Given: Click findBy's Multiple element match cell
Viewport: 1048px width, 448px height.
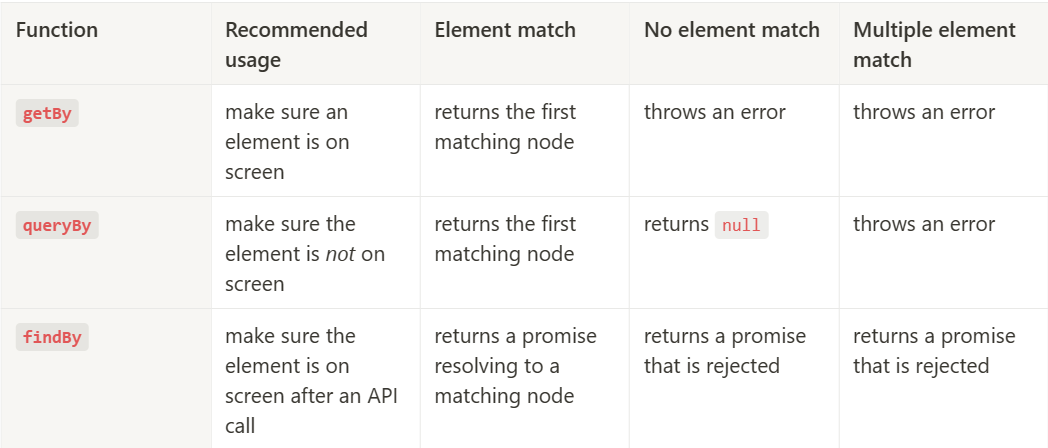Looking at the screenshot, I should coord(933,350).
